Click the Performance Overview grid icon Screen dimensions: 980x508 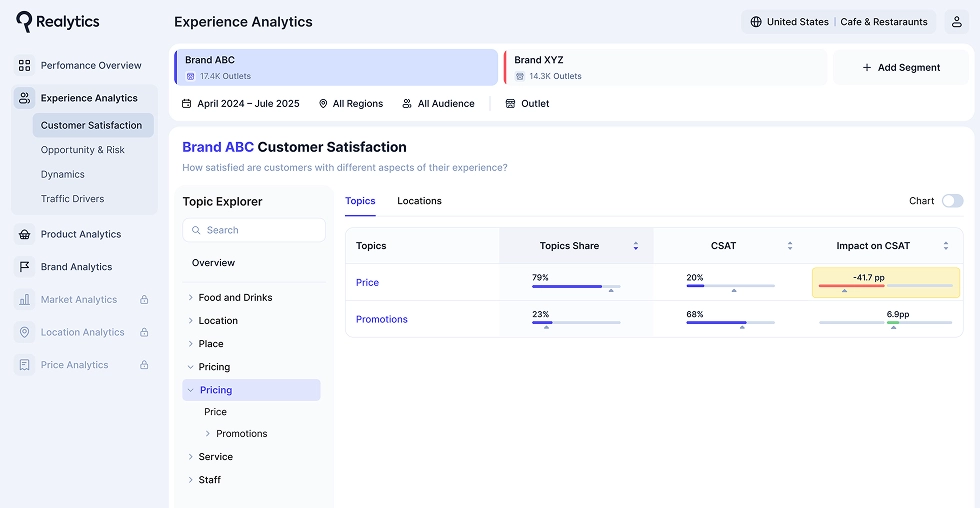coord(24,65)
